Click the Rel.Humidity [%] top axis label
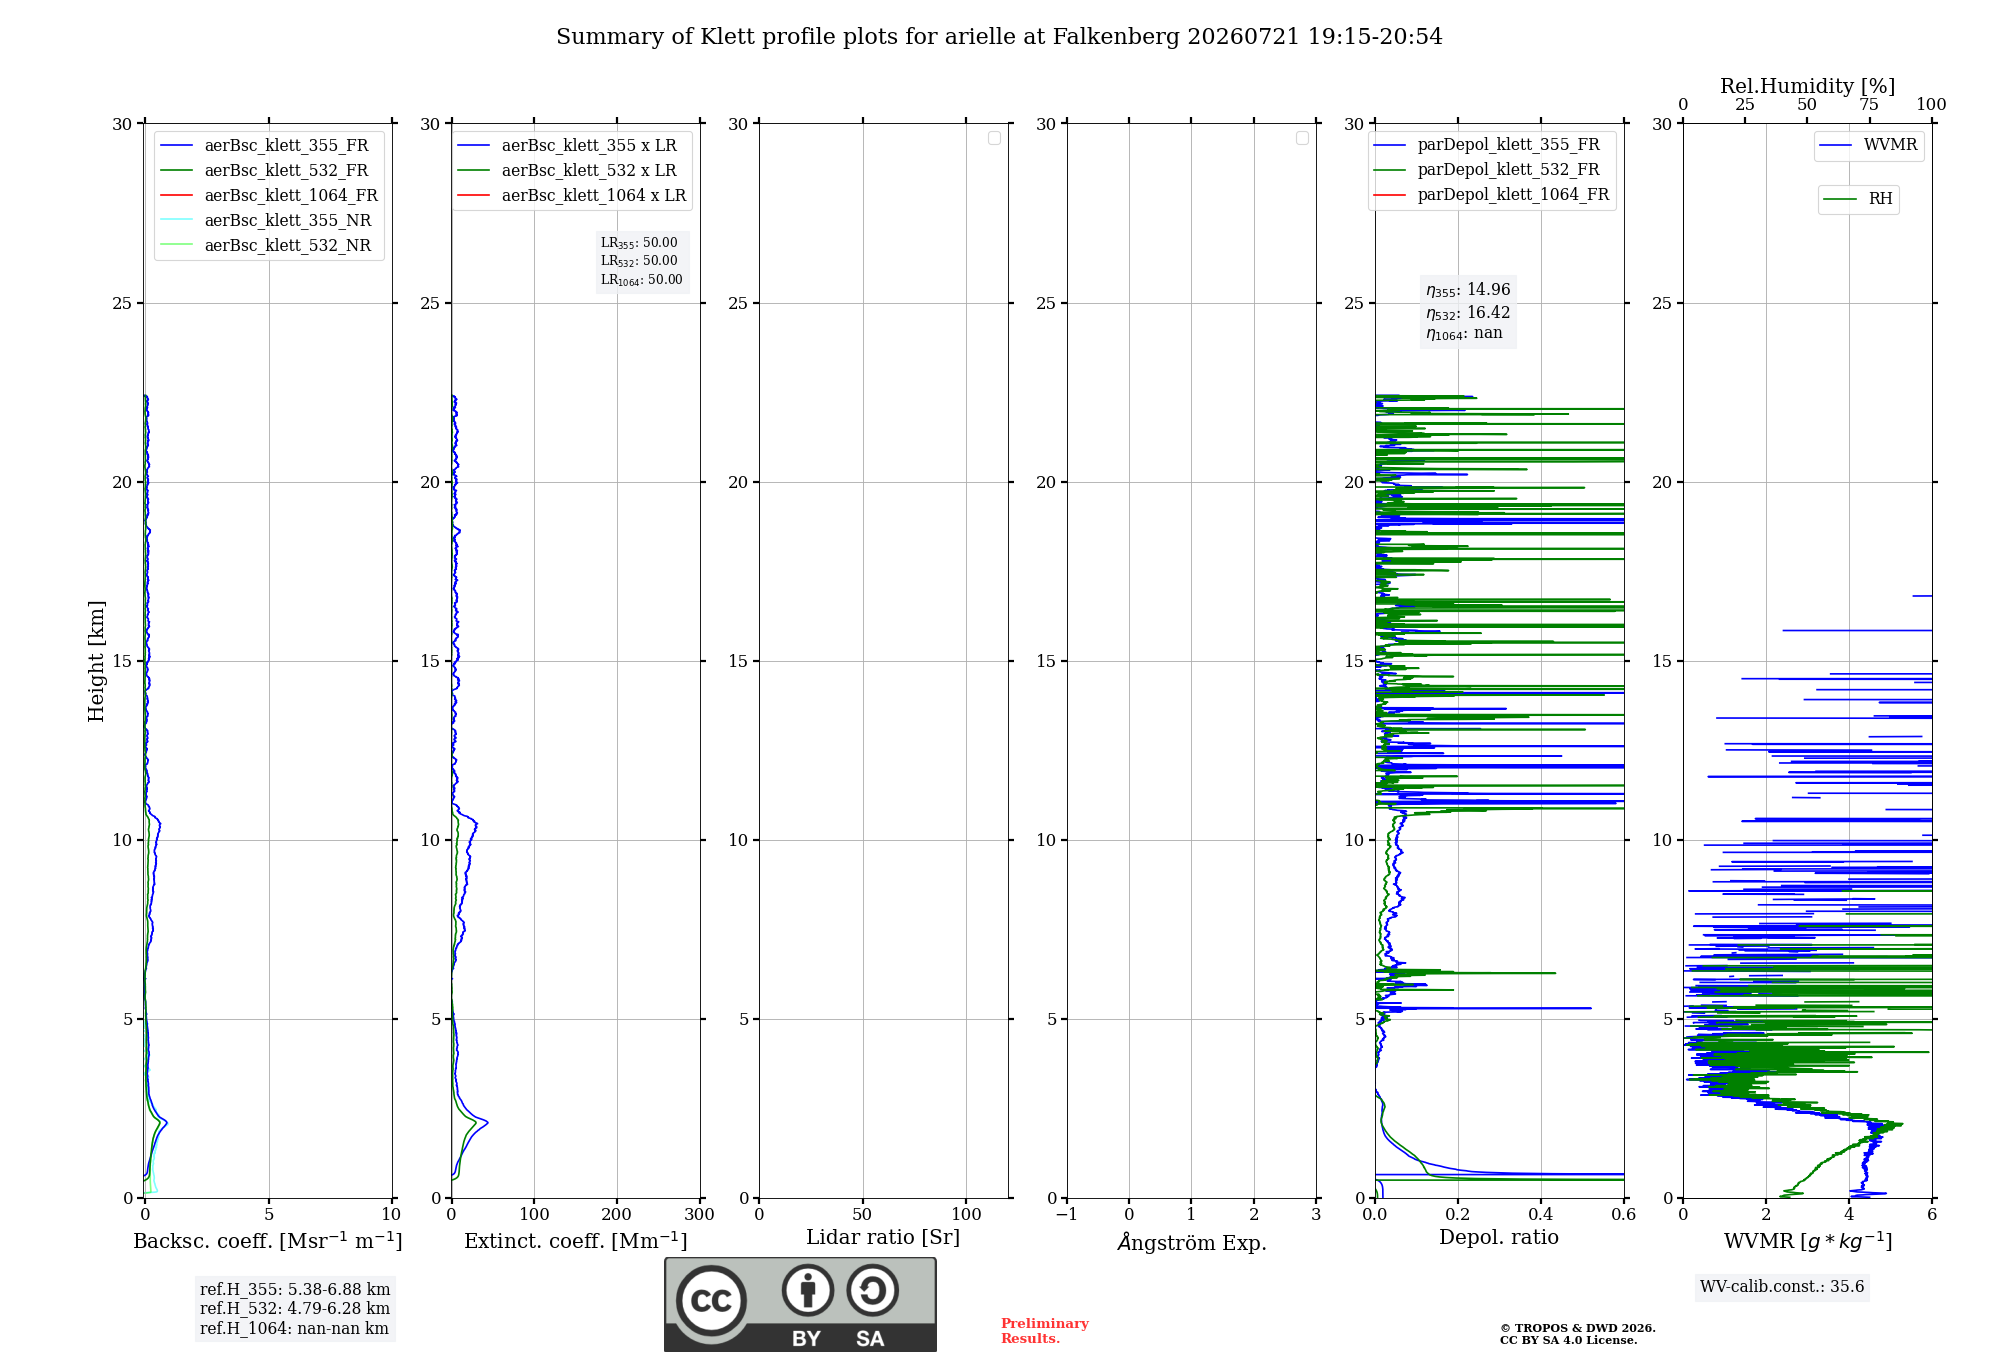The width and height of the screenshot is (2000, 1360). point(1808,86)
